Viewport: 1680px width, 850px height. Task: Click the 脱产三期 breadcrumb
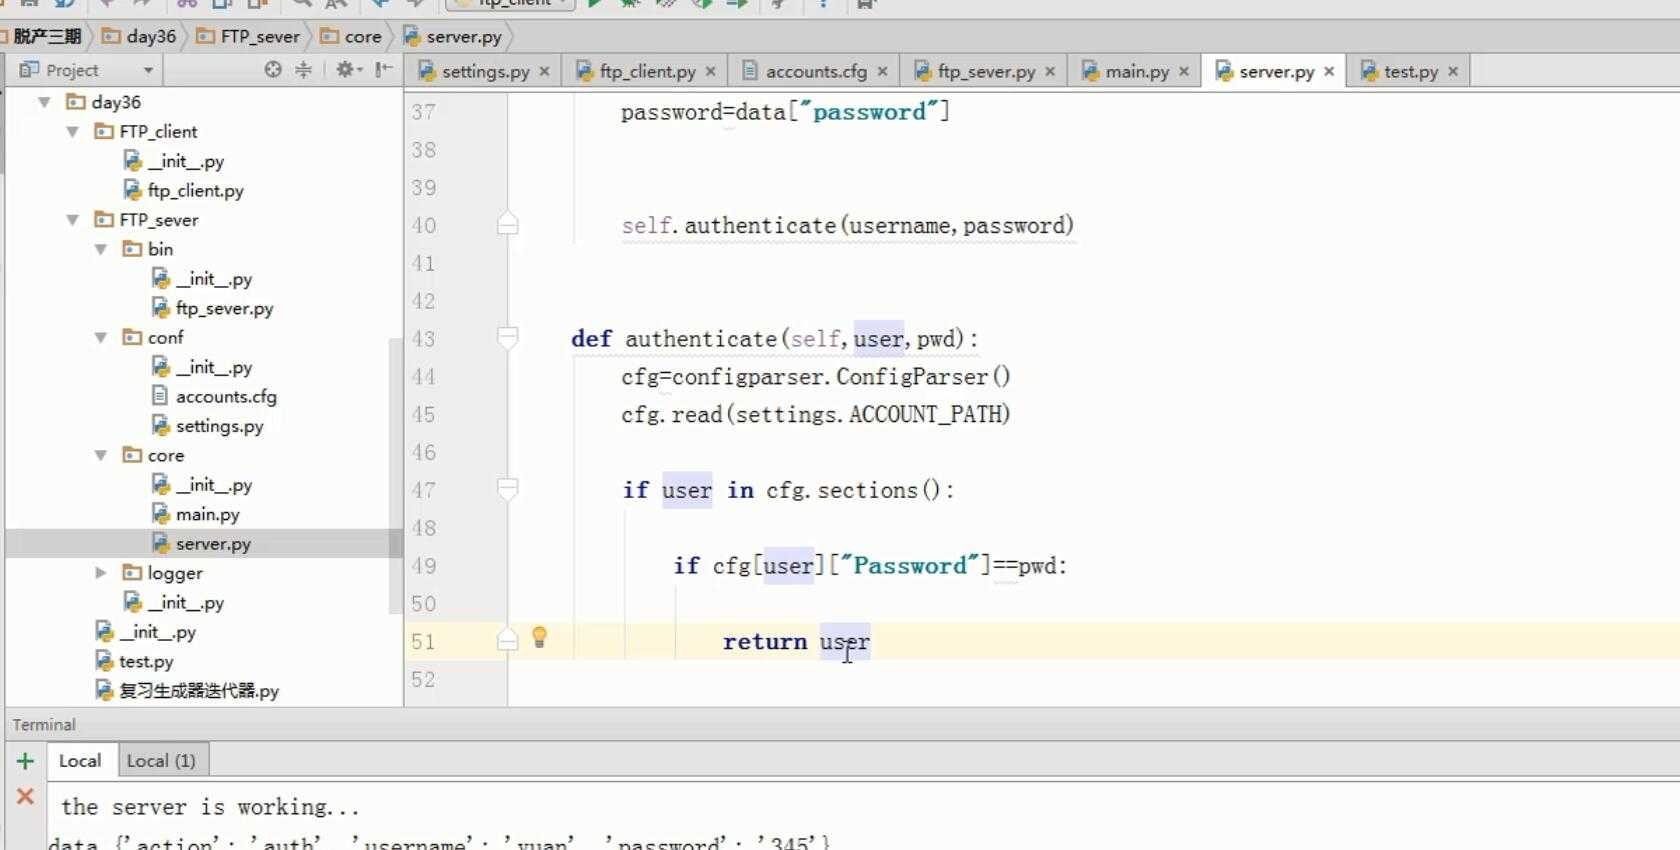47,36
